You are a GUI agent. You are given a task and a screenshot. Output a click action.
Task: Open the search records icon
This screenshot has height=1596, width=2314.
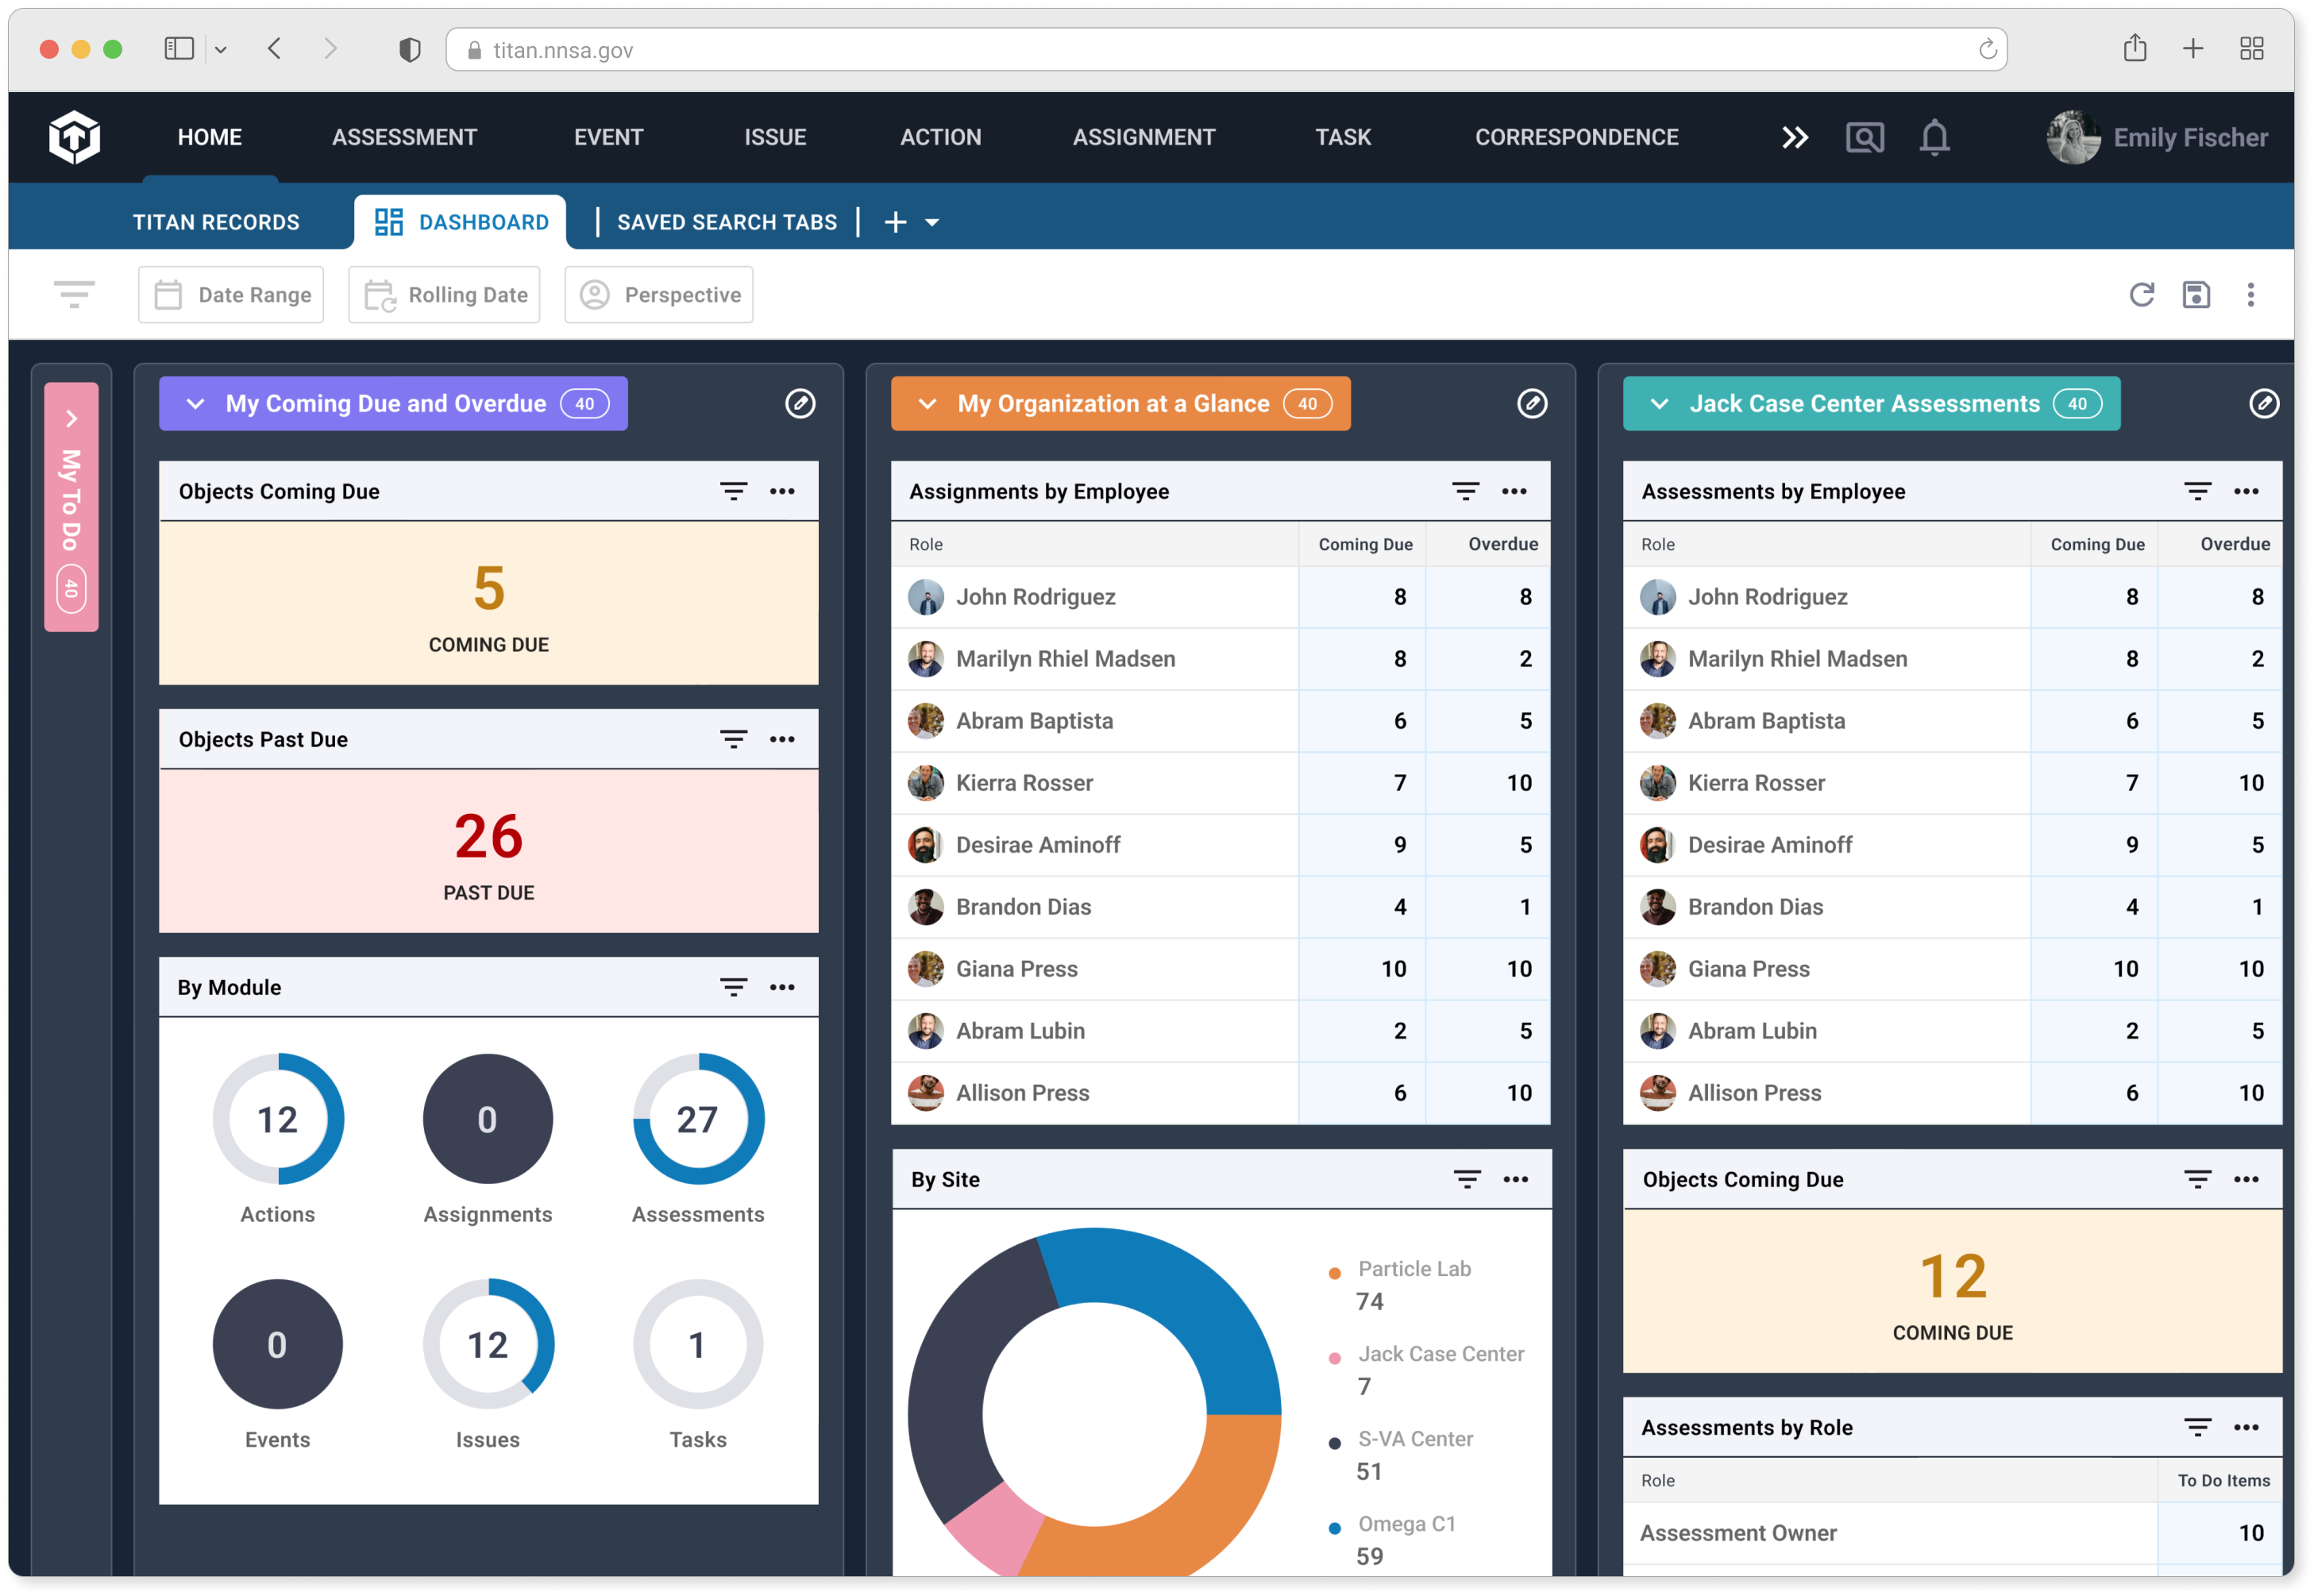tap(1864, 137)
